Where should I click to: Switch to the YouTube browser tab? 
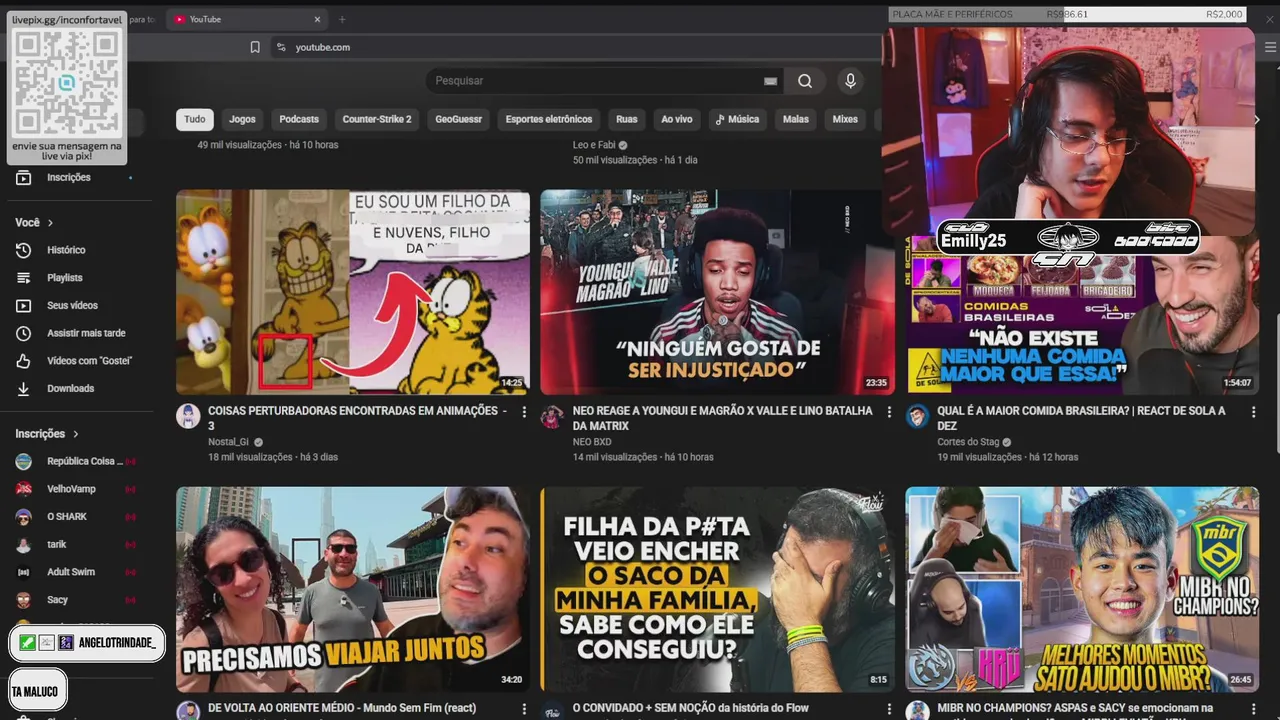[x=247, y=19]
